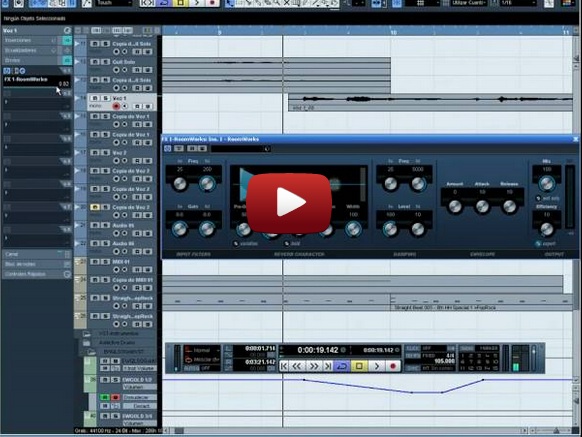Play the video with the red YouTube button

(289, 203)
